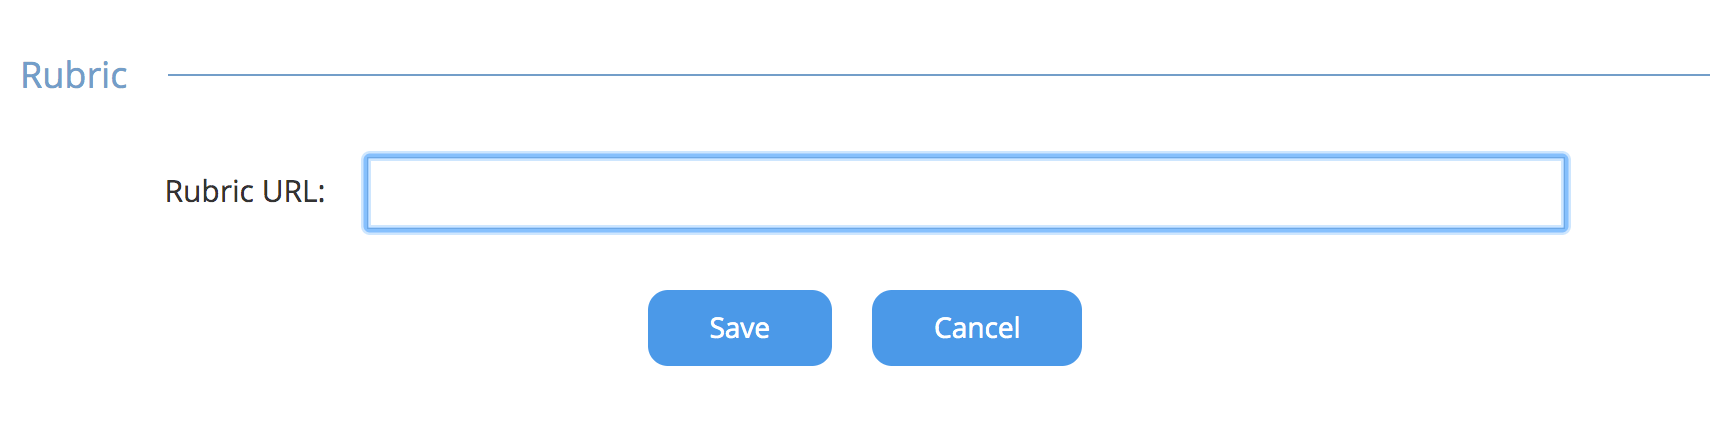The image size is (1730, 424).
Task: Hit the blue Save button
Action: click(739, 328)
